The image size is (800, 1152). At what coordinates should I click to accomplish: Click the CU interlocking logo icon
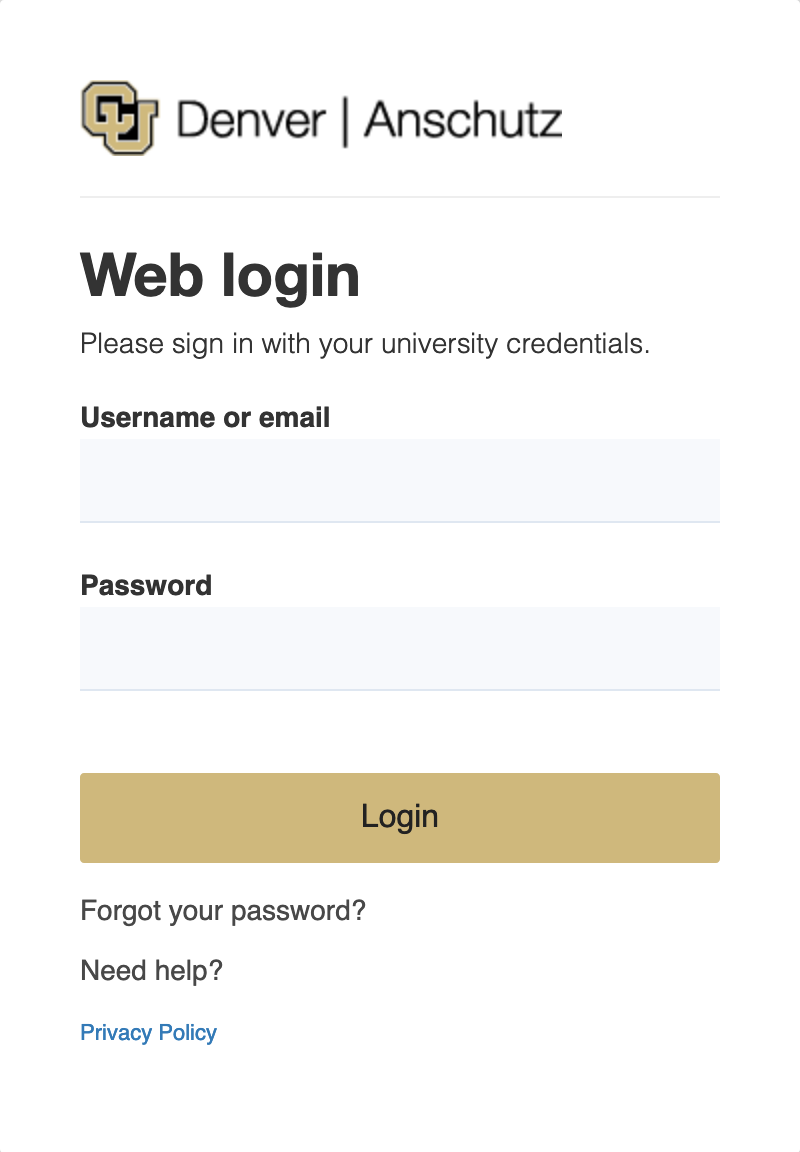coord(120,118)
